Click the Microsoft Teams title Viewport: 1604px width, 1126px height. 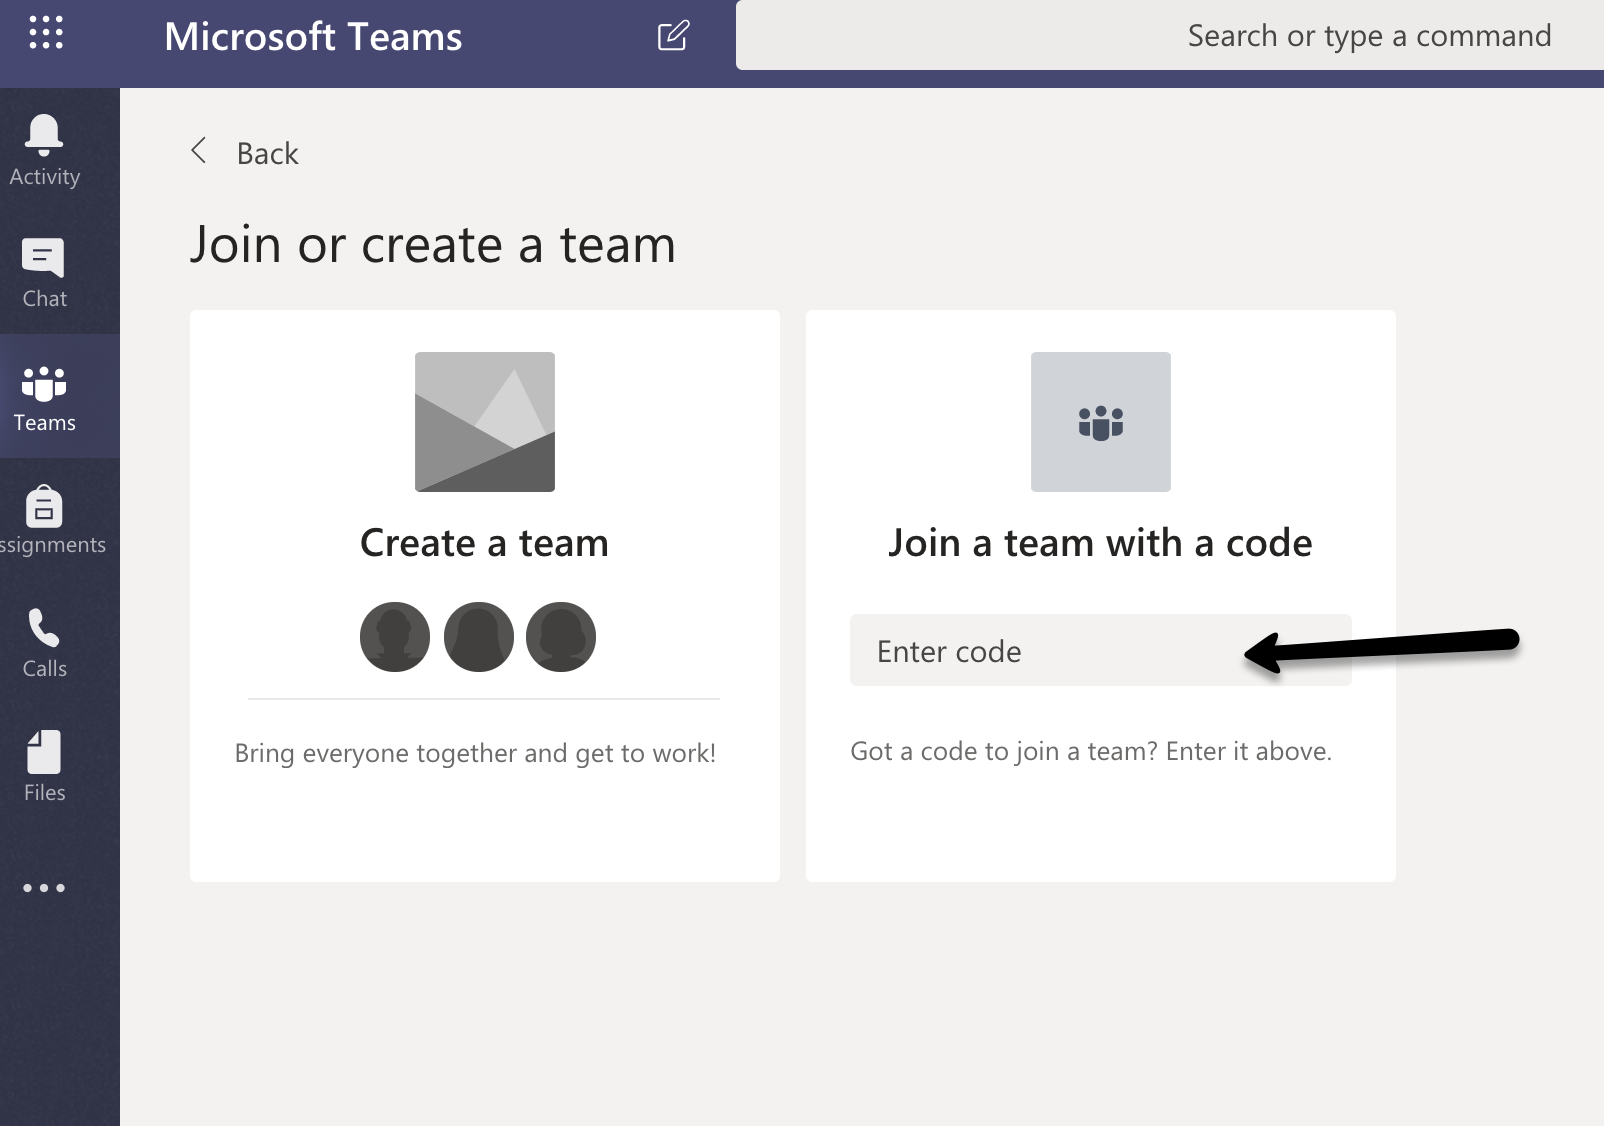coord(313,37)
